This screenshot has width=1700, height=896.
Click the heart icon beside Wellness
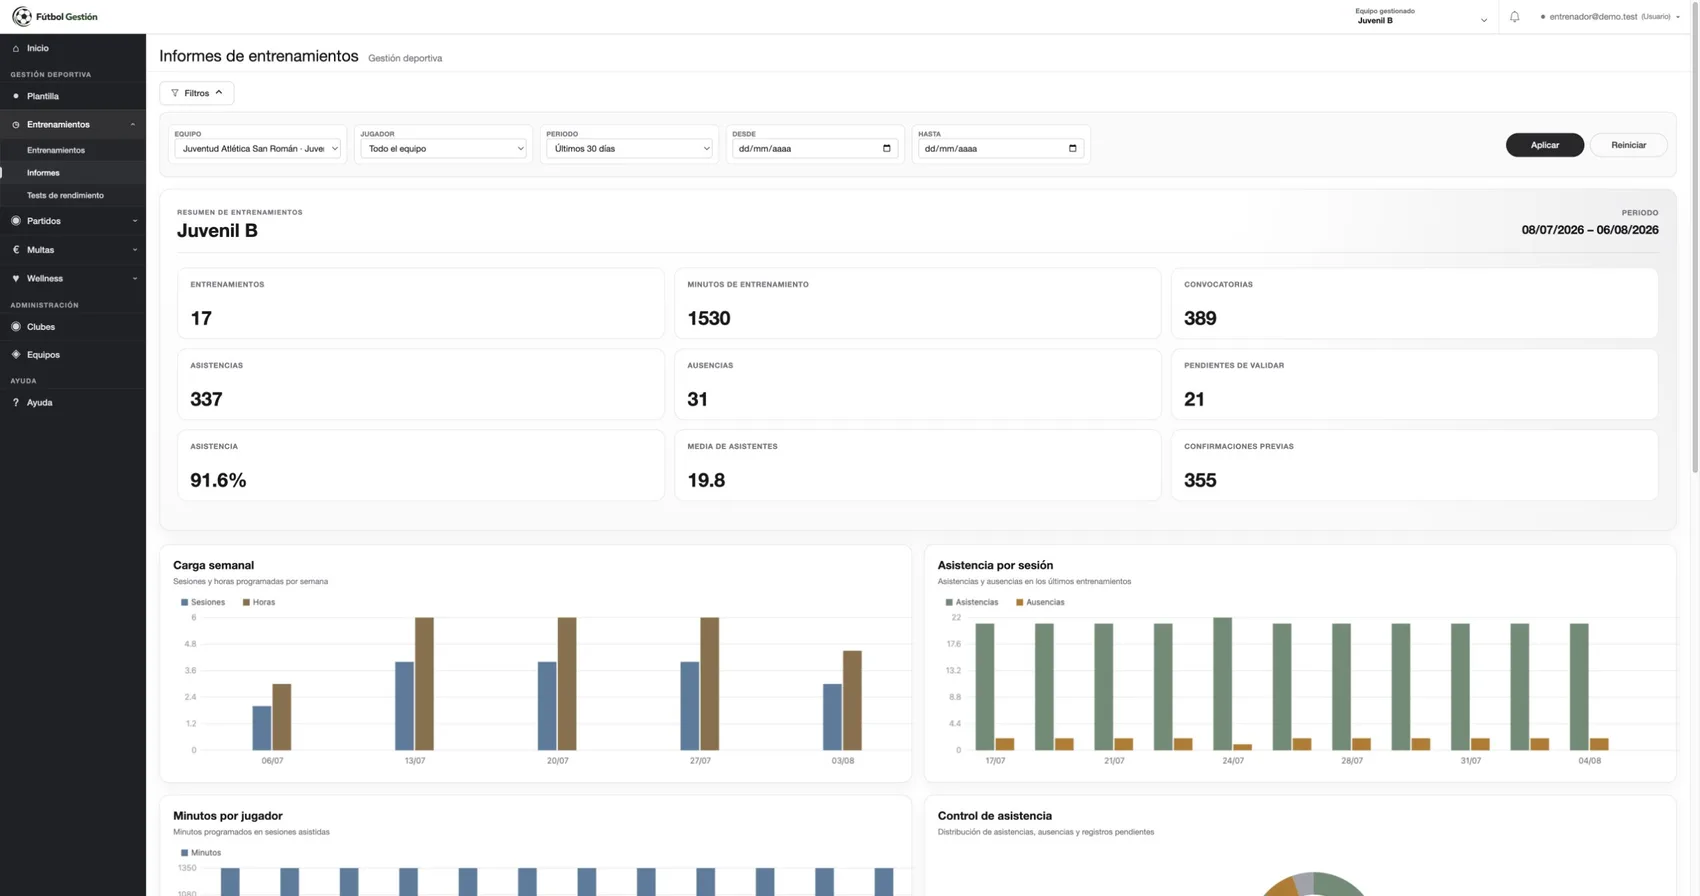click(16, 279)
